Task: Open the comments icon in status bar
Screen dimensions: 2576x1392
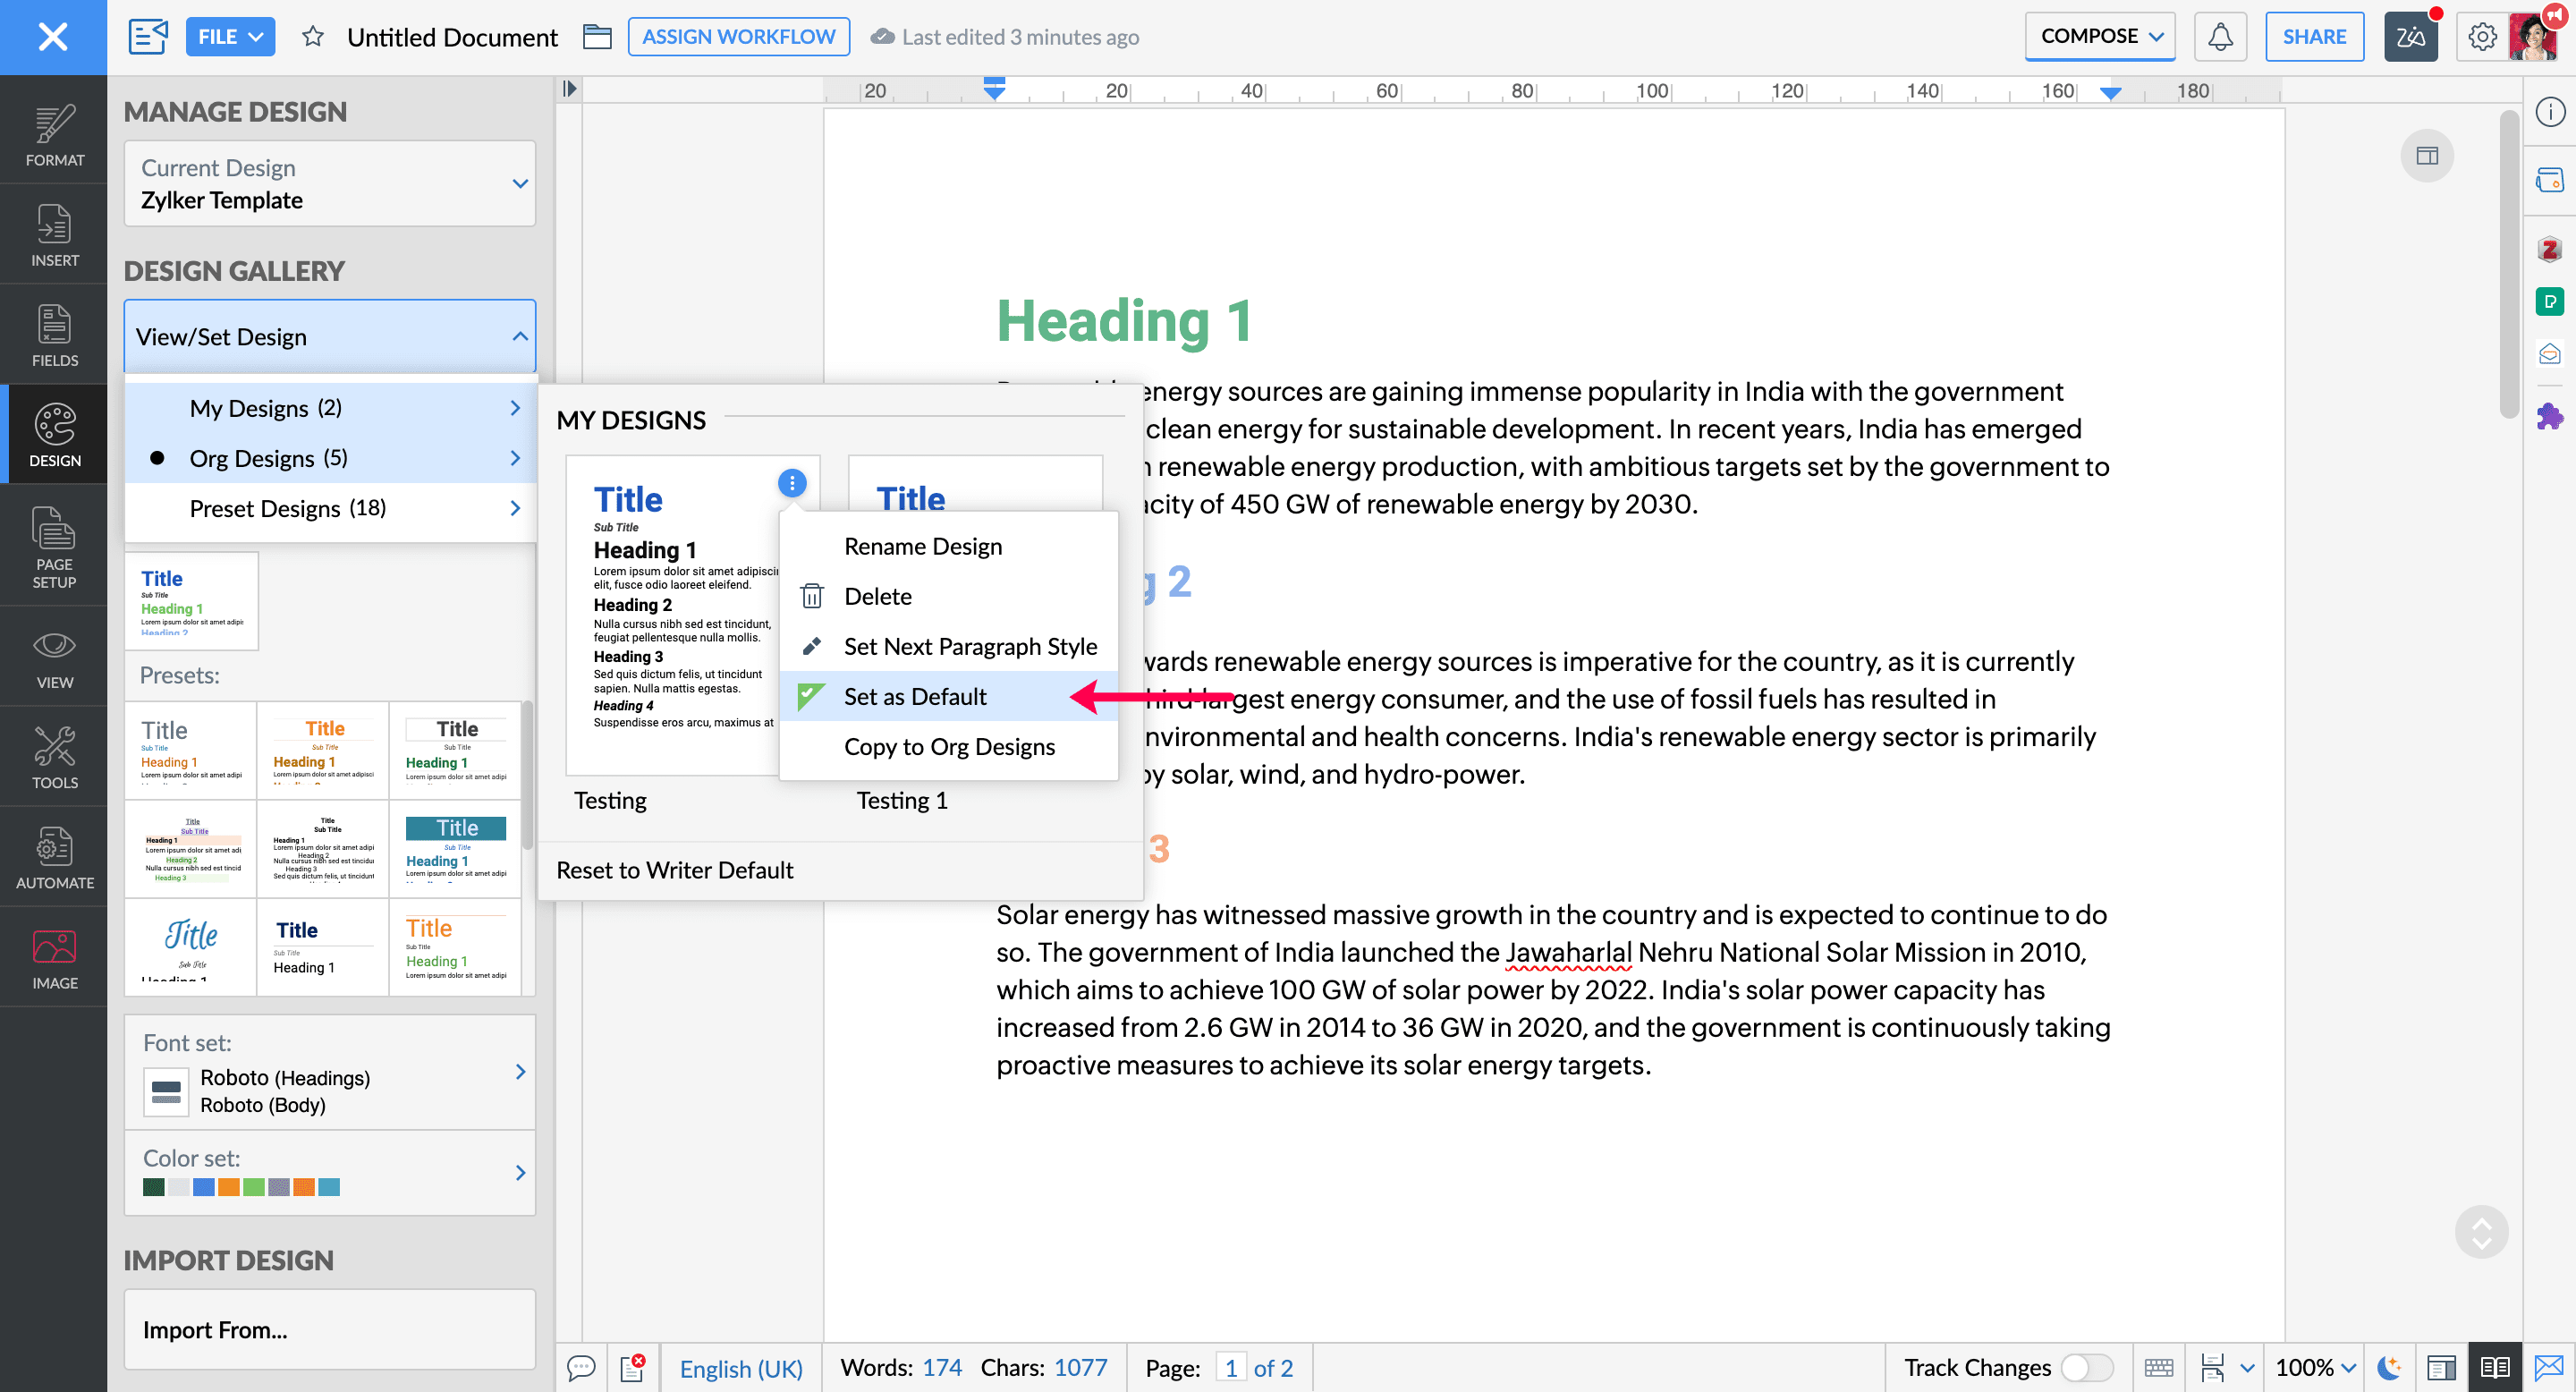Action: 581,1367
